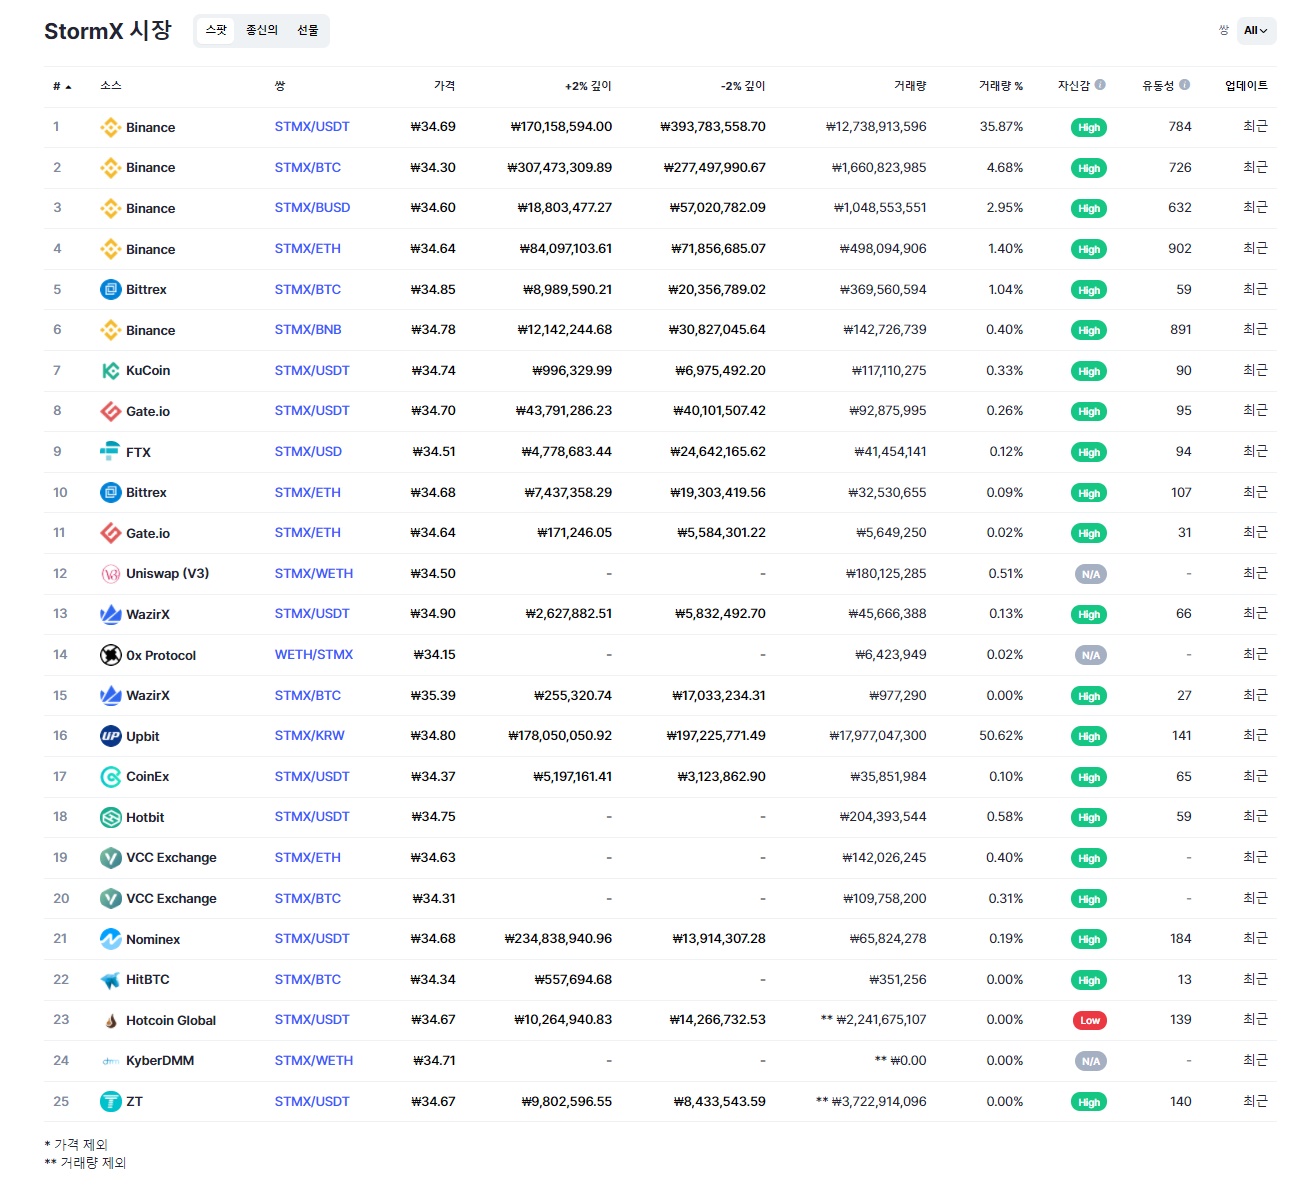This screenshot has width=1290, height=1188.
Task: Click the Hotcoin Global logo icon
Action: point(111,1020)
